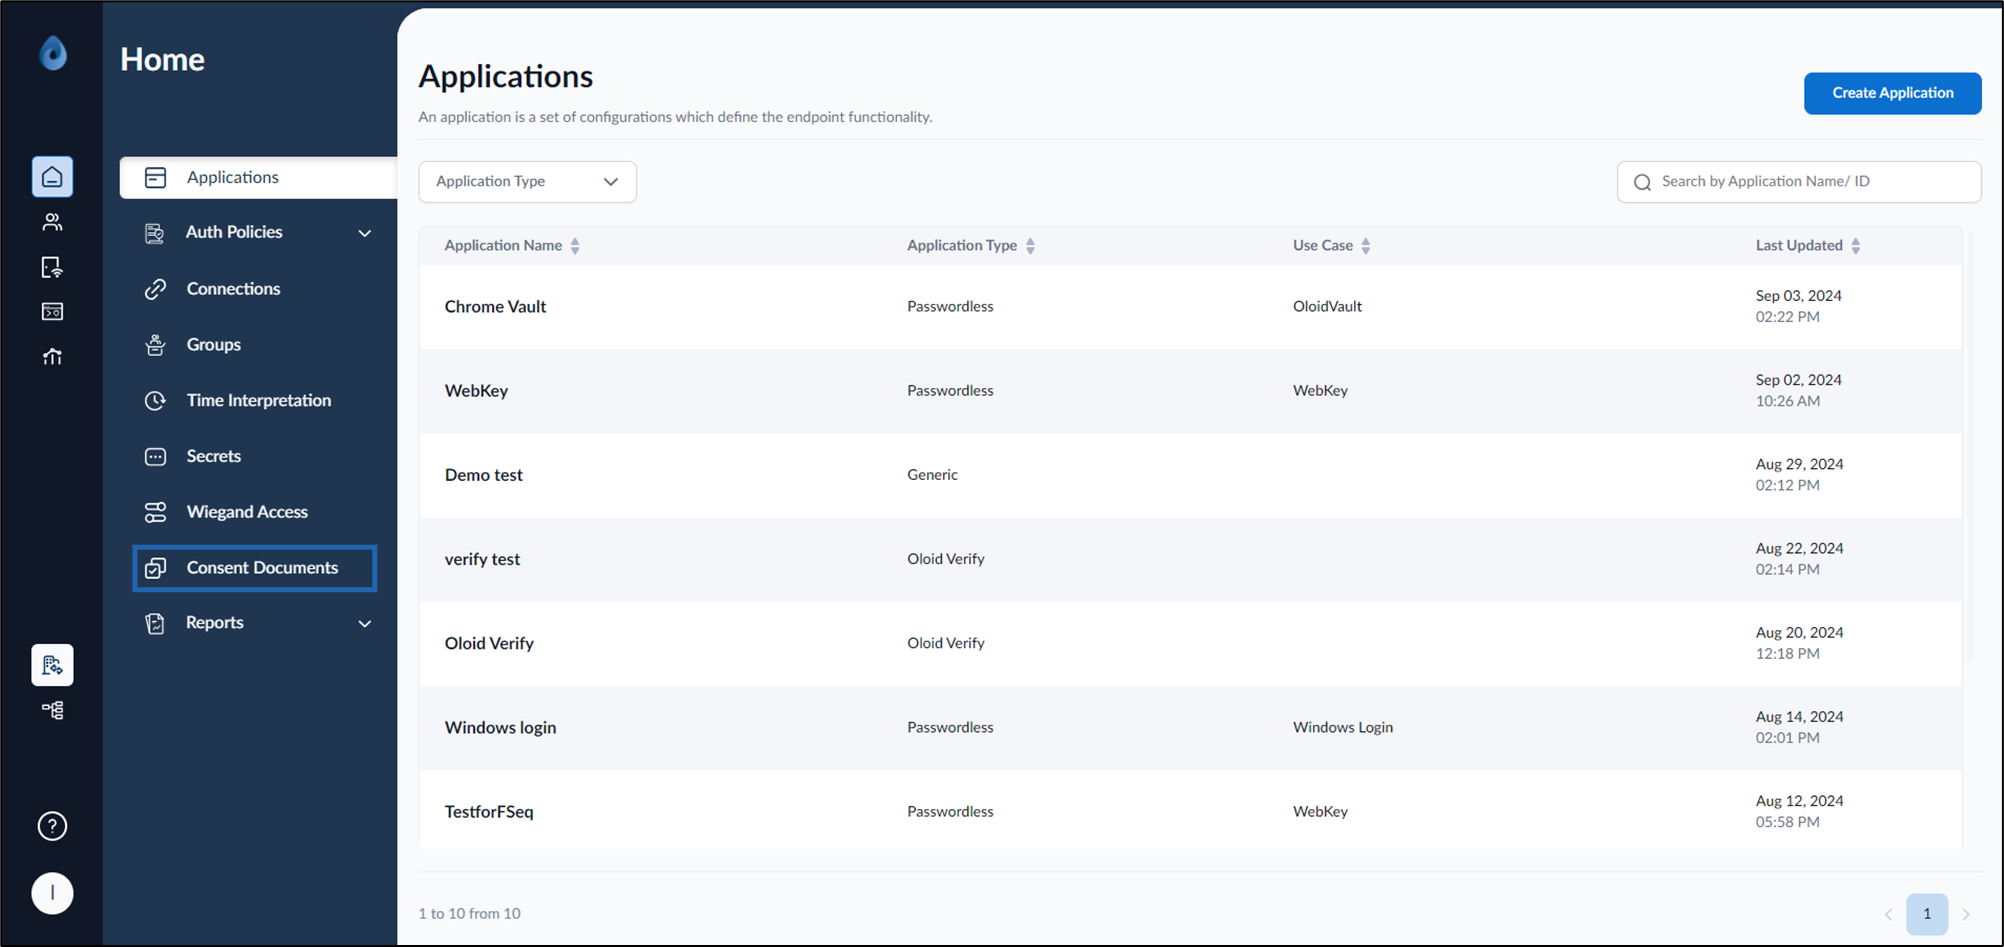The width and height of the screenshot is (2004, 947).
Task: Click the Connections link icon
Action: [155, 289]
